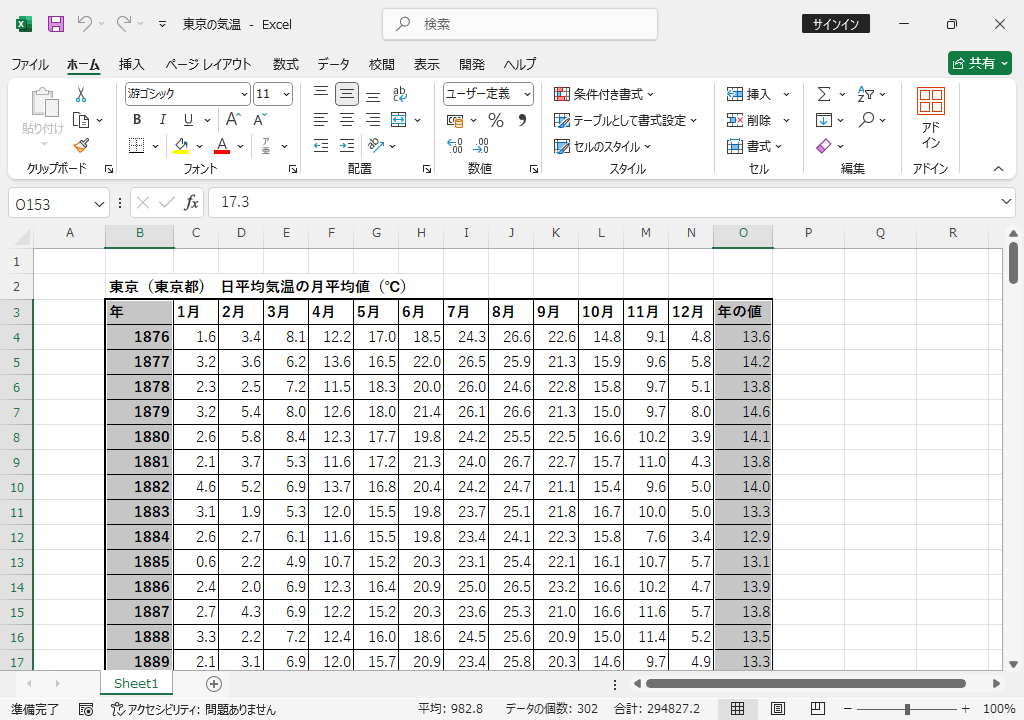Decrease decimal places

pyautogui.click(x=481, y=146)
